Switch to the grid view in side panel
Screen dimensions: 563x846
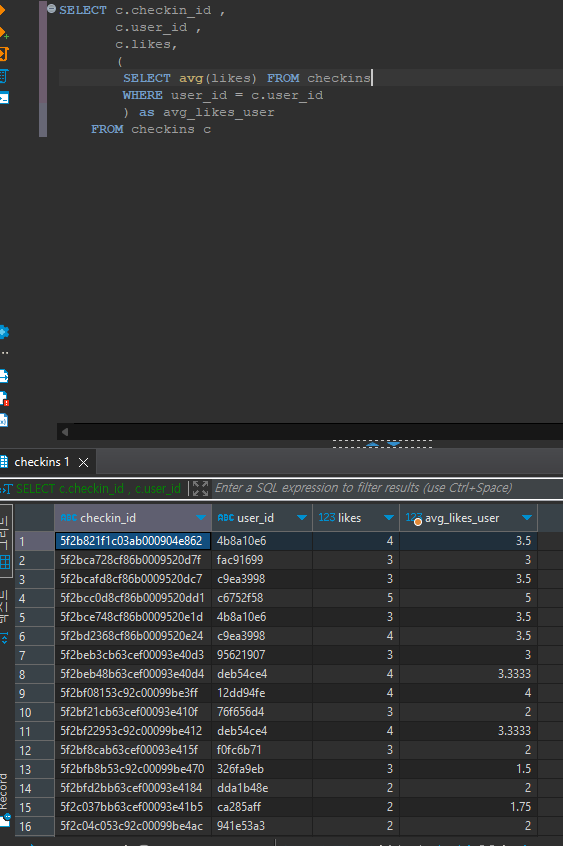(5, 562)
